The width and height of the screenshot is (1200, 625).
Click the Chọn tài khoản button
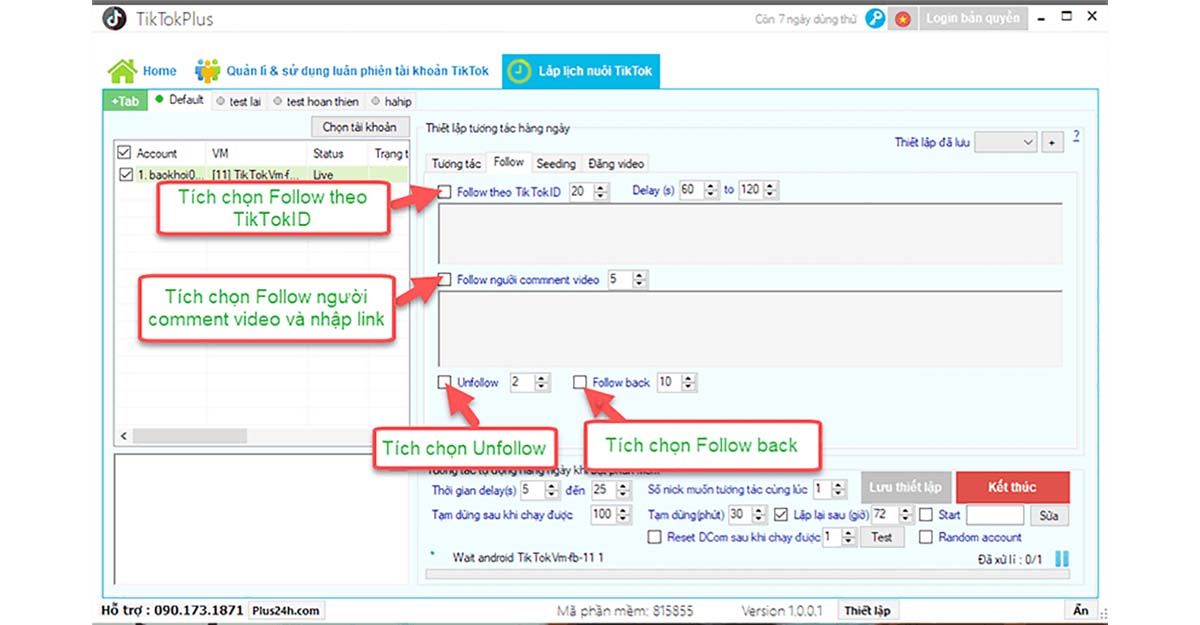click(360, 127)
